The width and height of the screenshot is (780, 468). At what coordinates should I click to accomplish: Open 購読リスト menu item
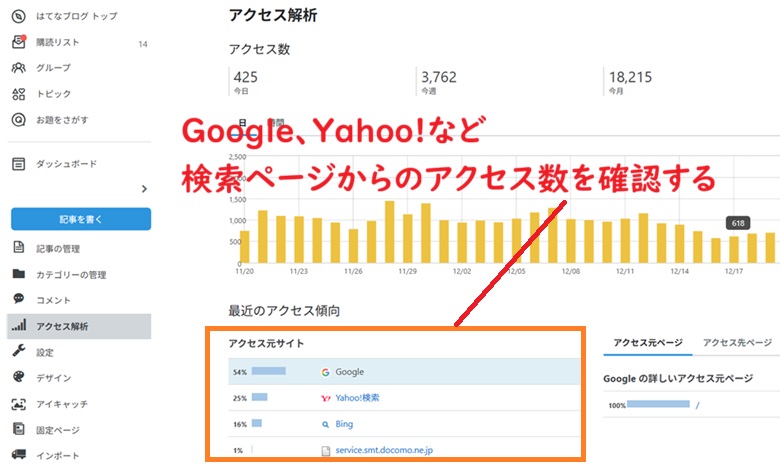click(x=58, y=42)
